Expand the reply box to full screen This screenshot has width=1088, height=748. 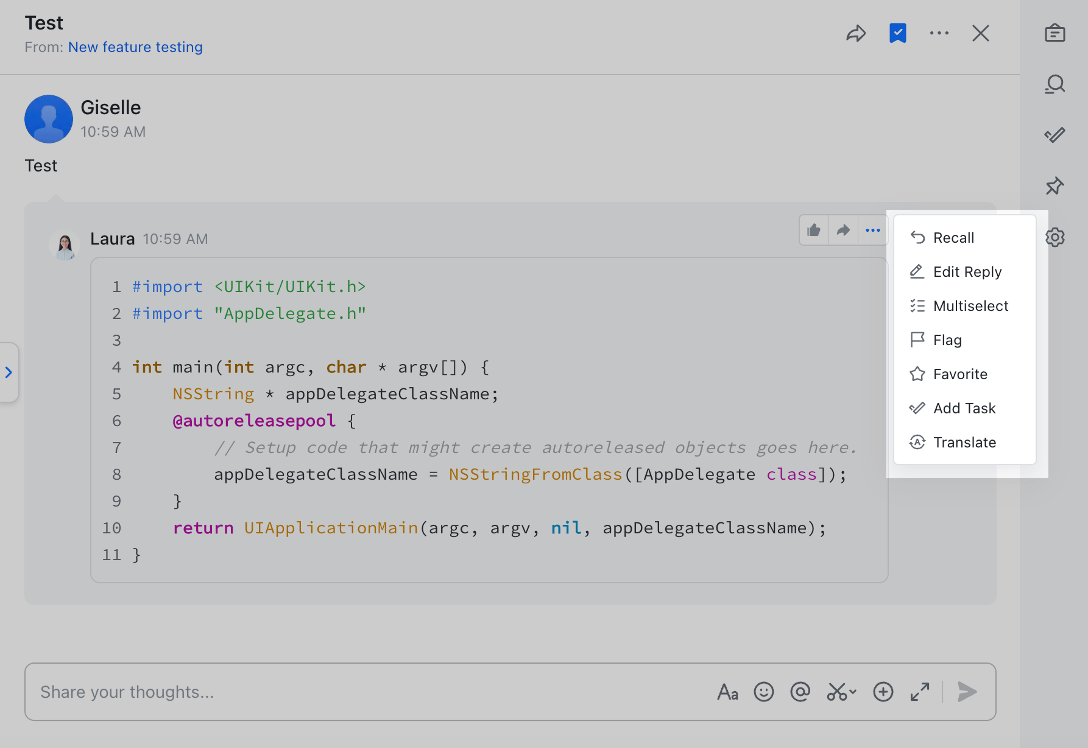point(920,691)
